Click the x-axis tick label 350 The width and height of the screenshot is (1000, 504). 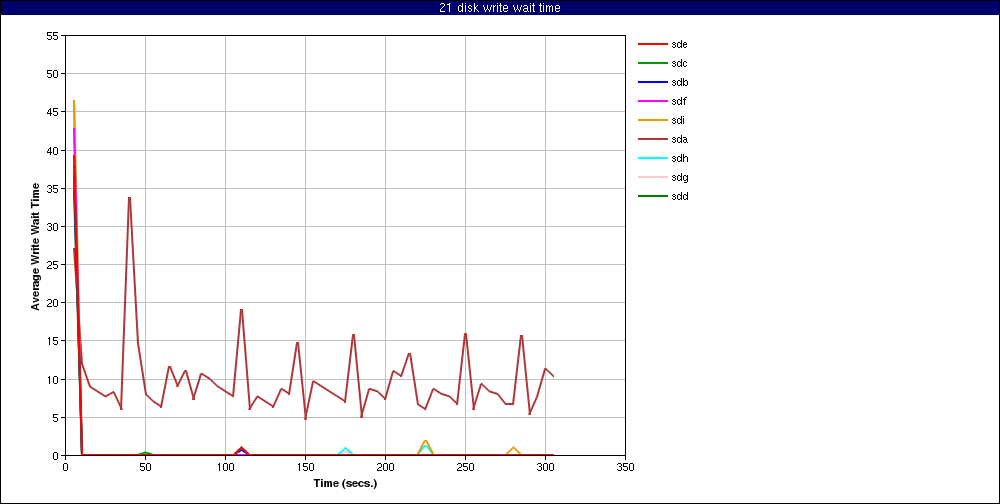626,467
